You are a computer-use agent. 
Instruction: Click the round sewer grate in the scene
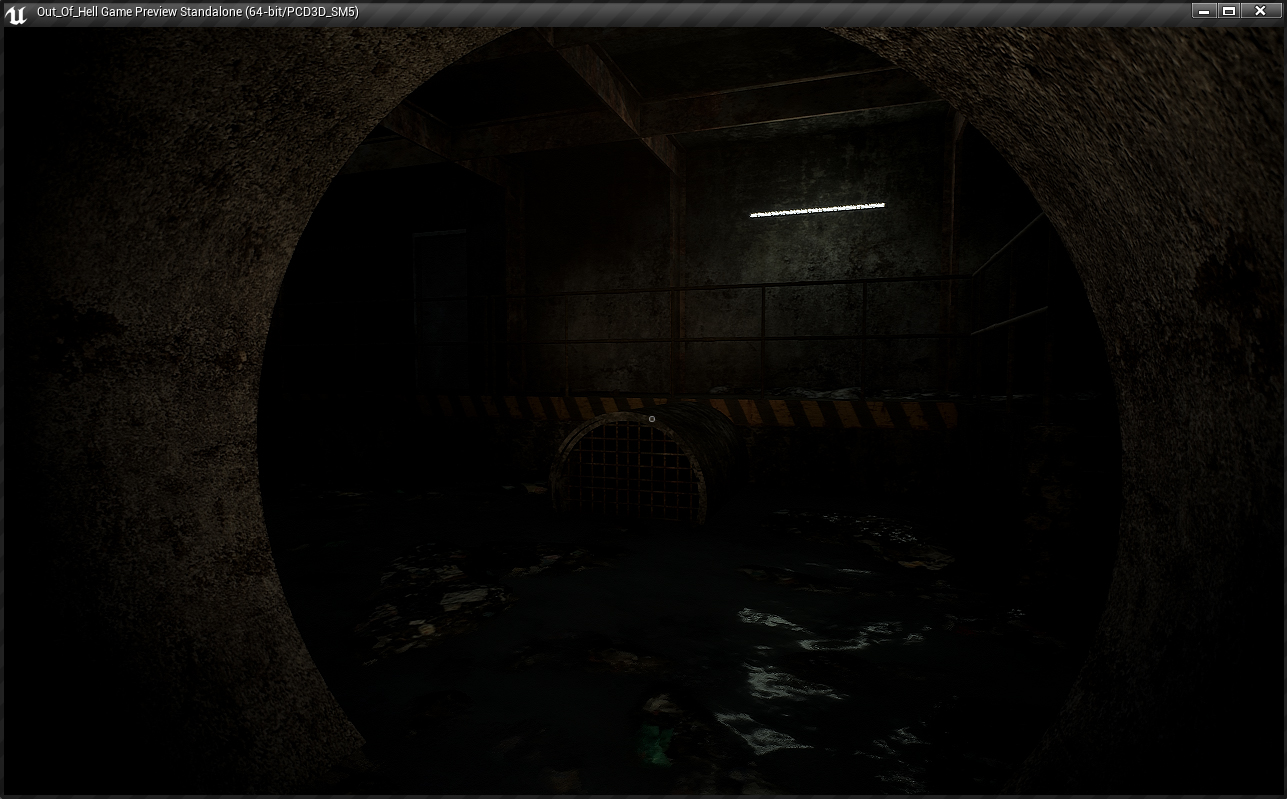pos(628,468)
